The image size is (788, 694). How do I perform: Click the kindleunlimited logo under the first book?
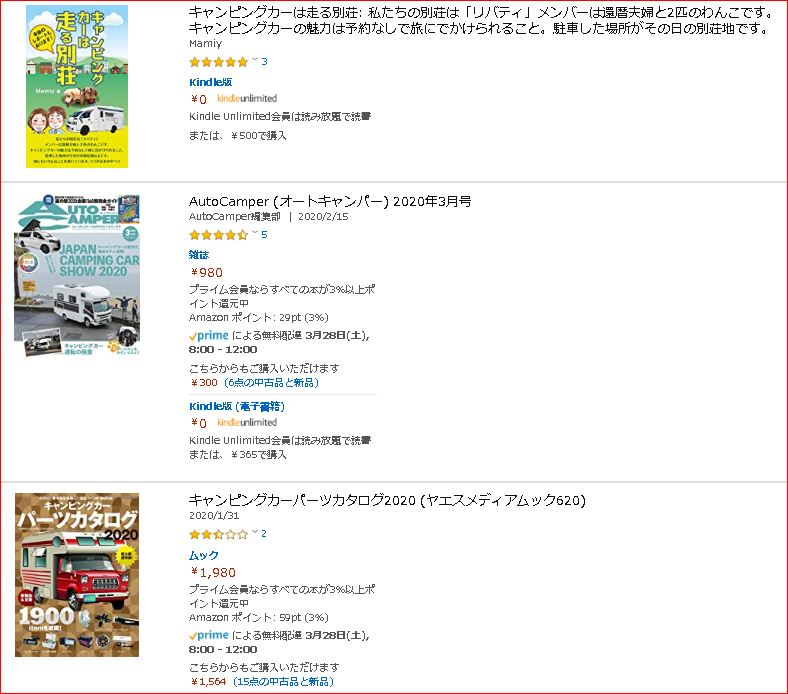(247, 98)
